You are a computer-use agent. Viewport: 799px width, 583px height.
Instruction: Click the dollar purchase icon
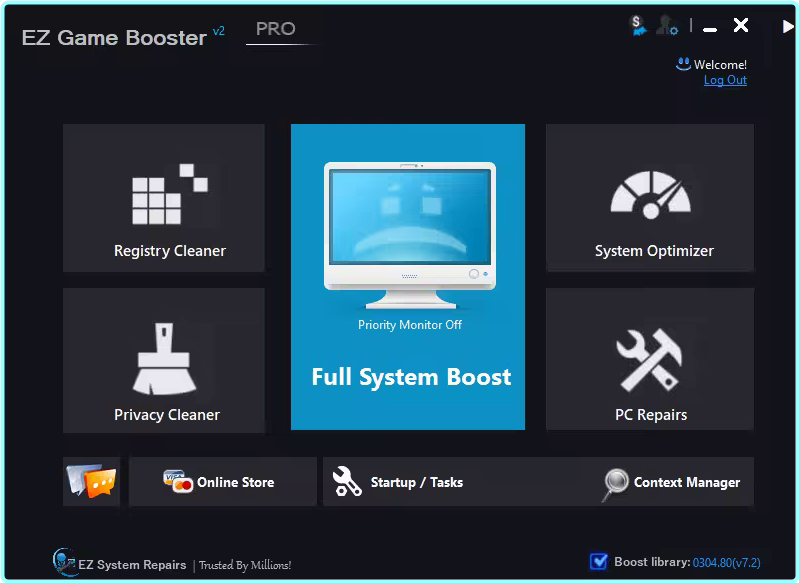pos(637,25)
